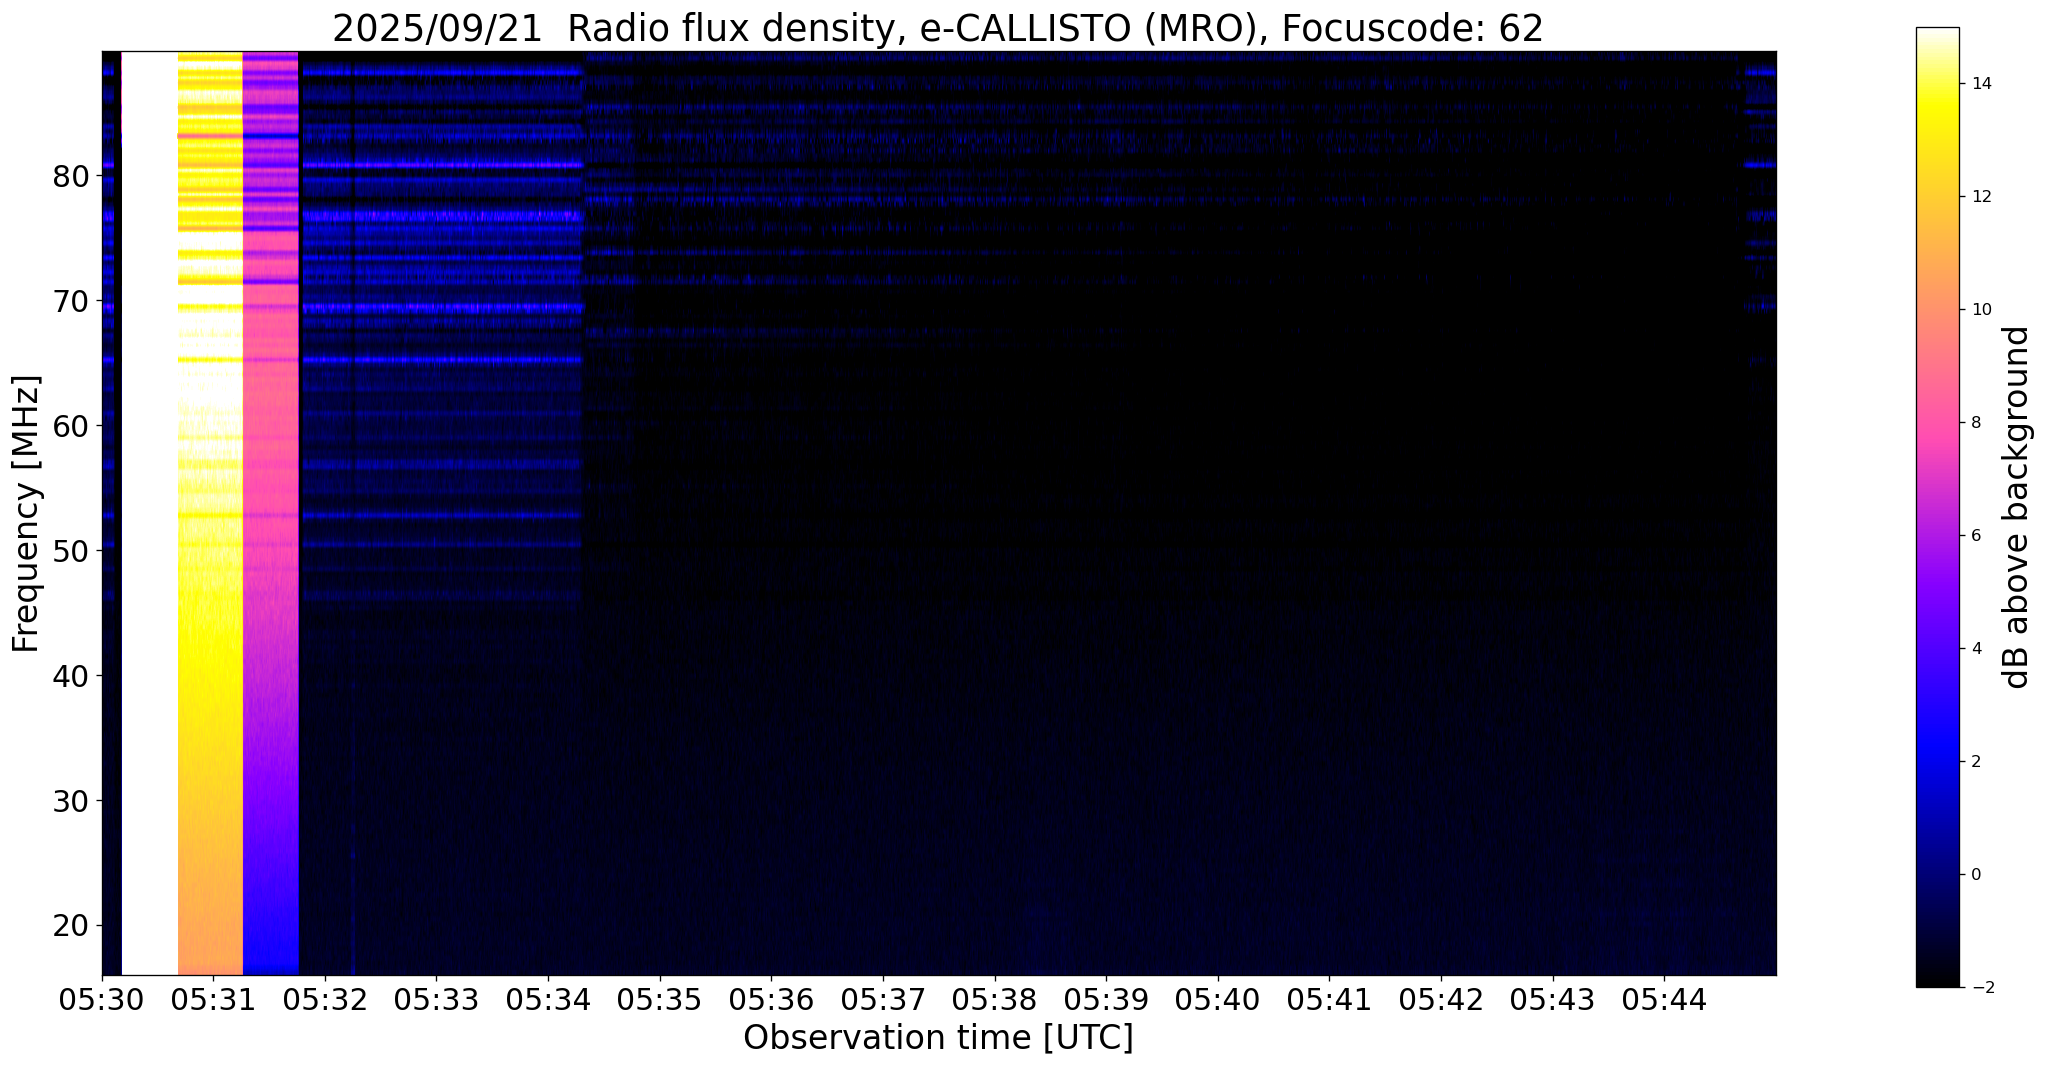
Task: Click the colorbar tick label 2
Action: [x=1975, y=762]
